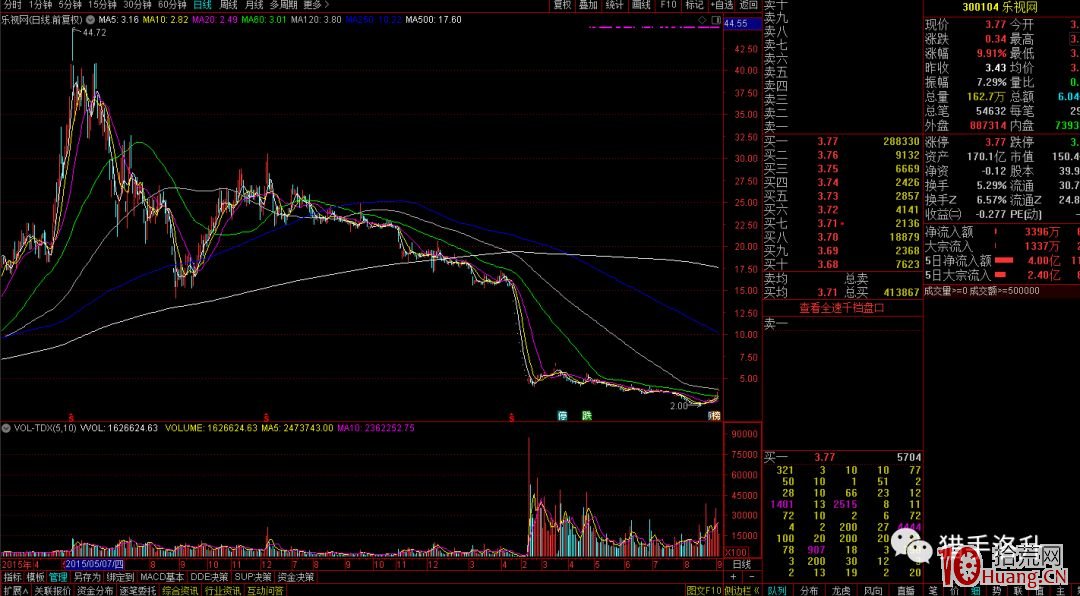Click the 日线 label below the volume axis
This screenshot has width=1080, height=596.
click(x=741, y=564)
